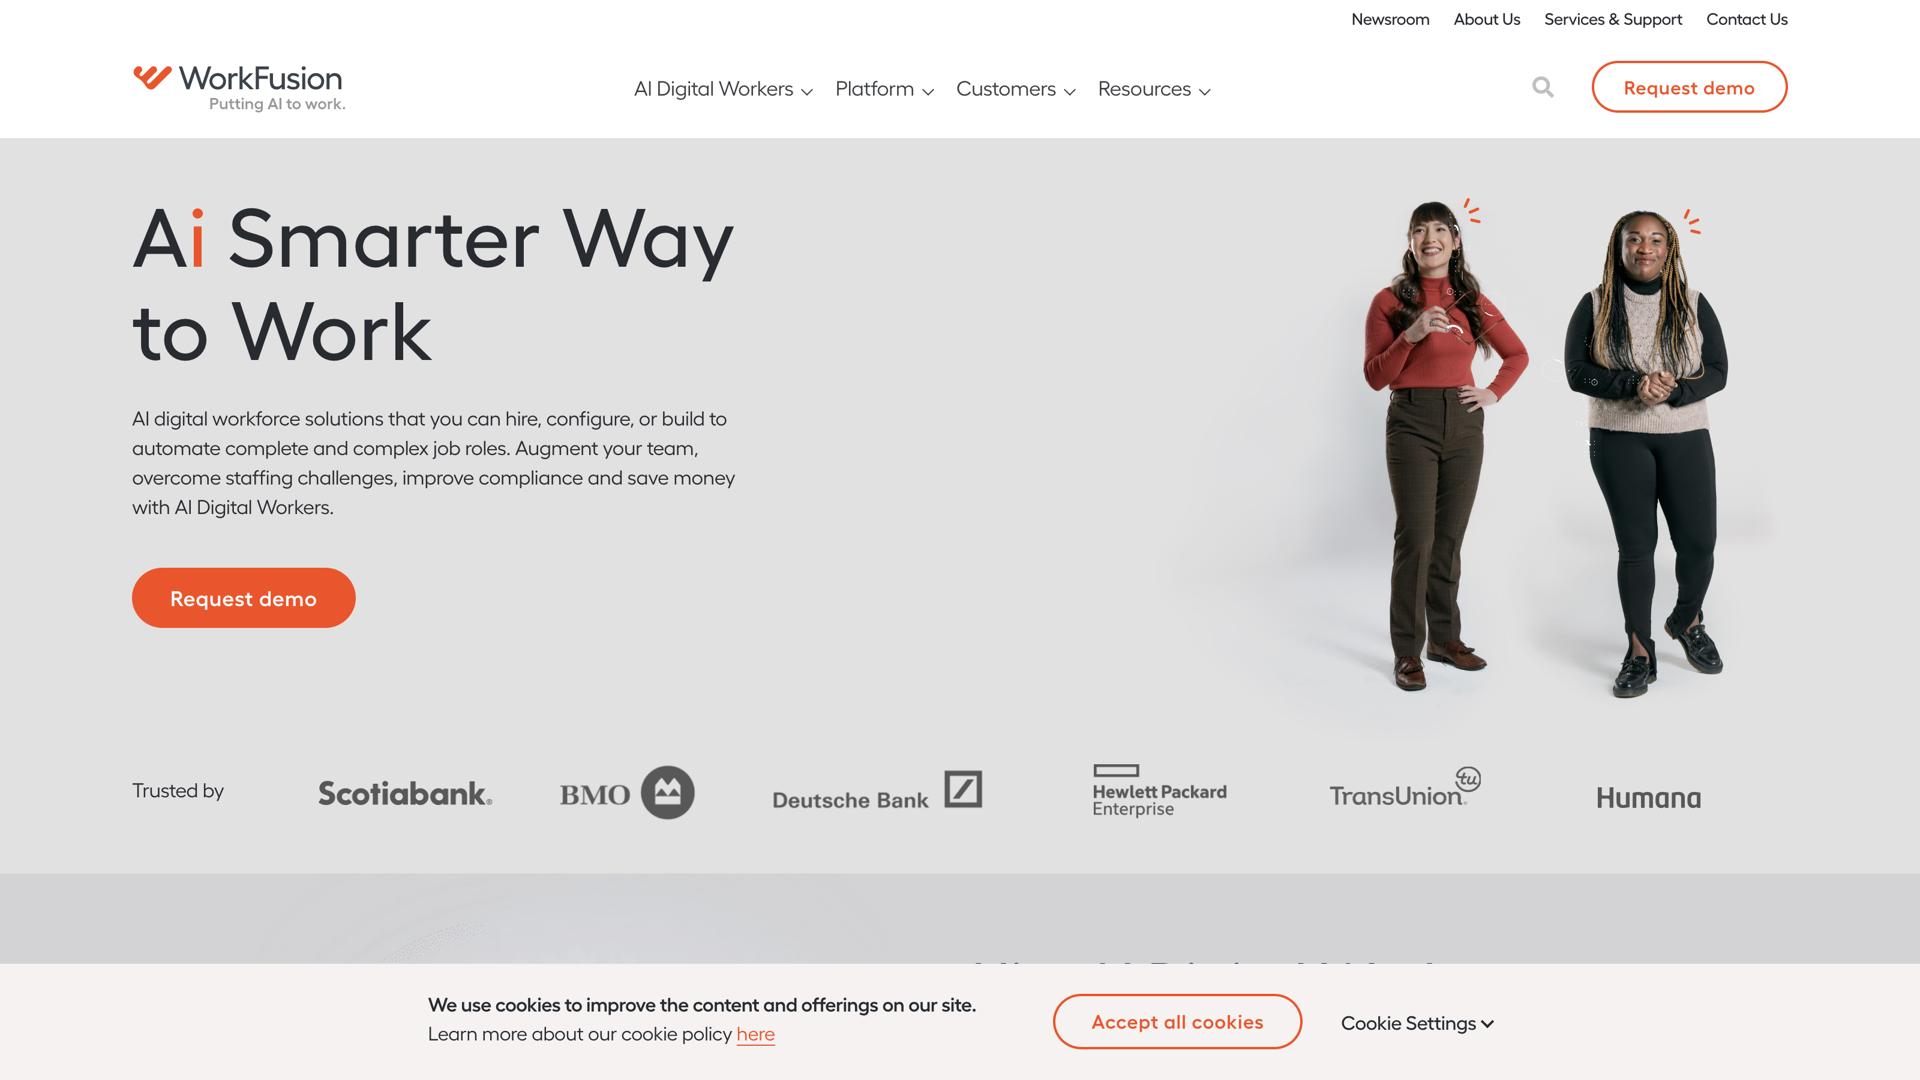
Task: Click the Scotiabank logo
Action: 405,793
